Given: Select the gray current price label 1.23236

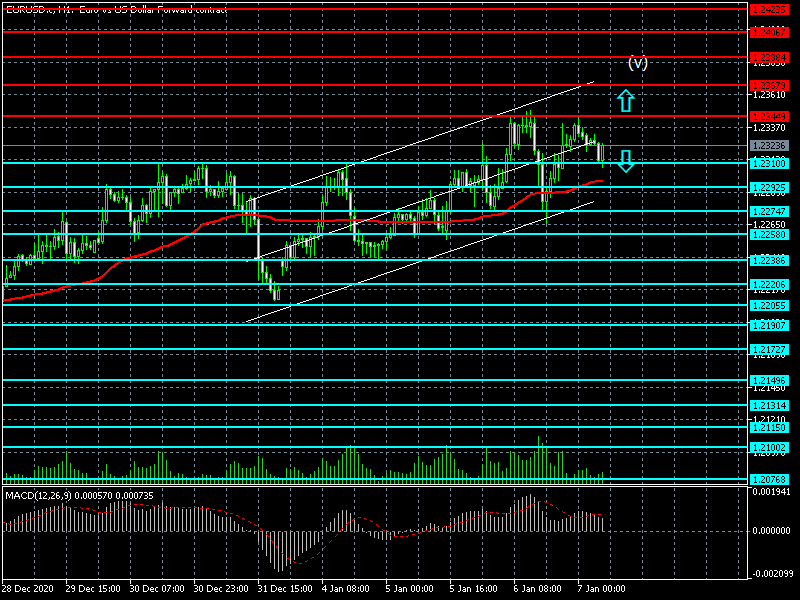Looking at the screenshot, I should click(x=768, y=145).
